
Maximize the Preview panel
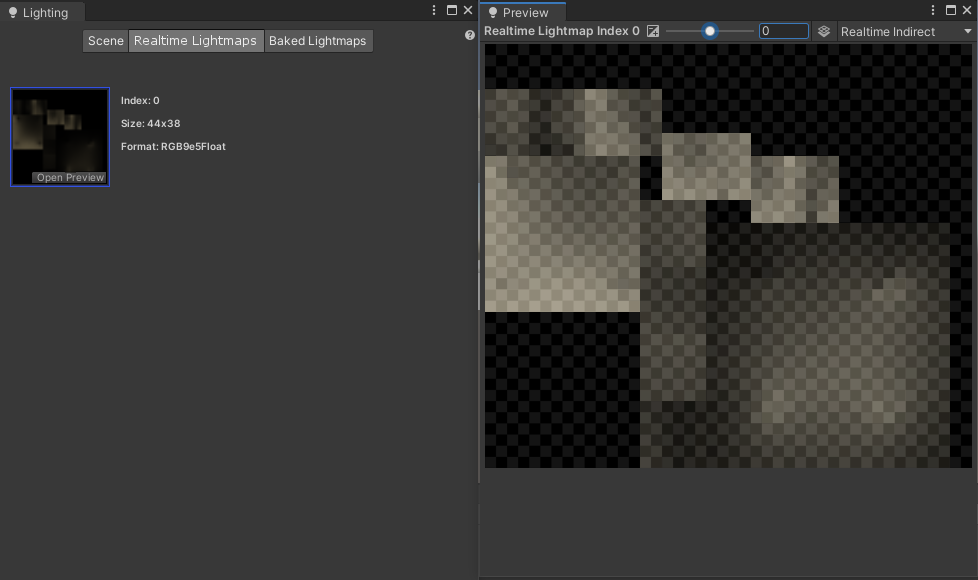(951, 10)
